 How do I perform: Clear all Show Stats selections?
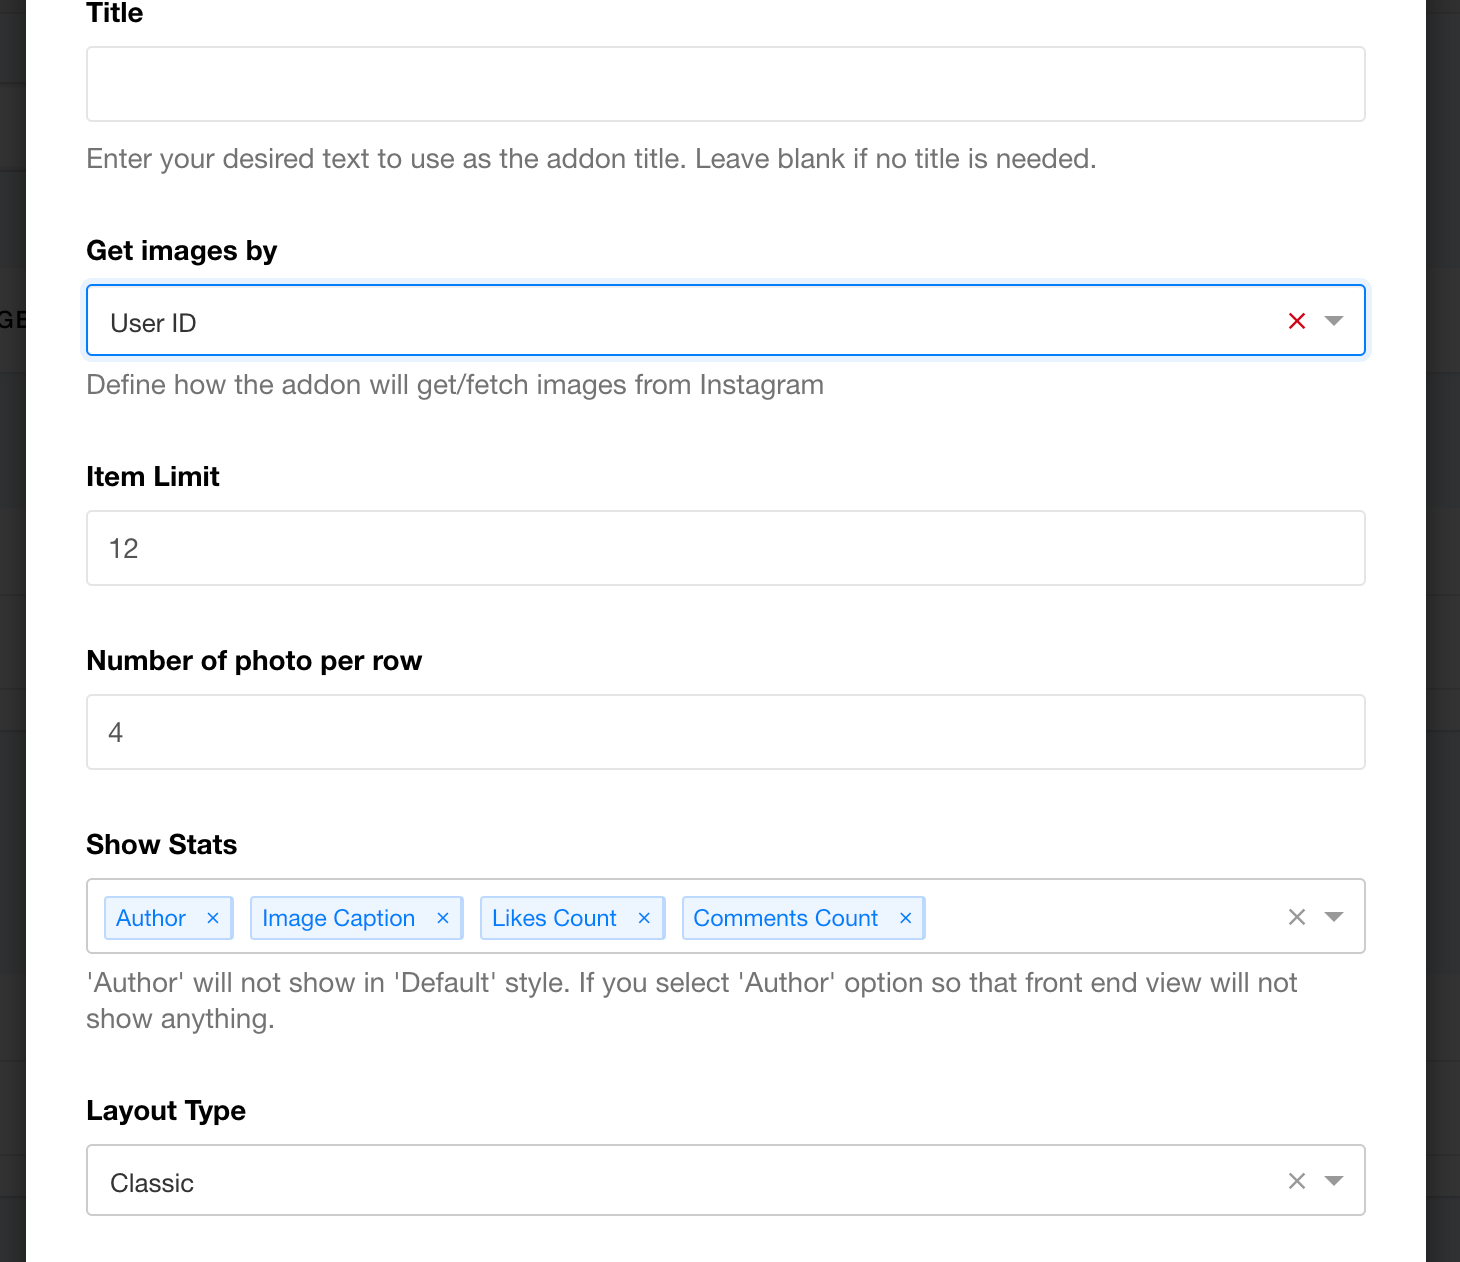pos(1297,916)
